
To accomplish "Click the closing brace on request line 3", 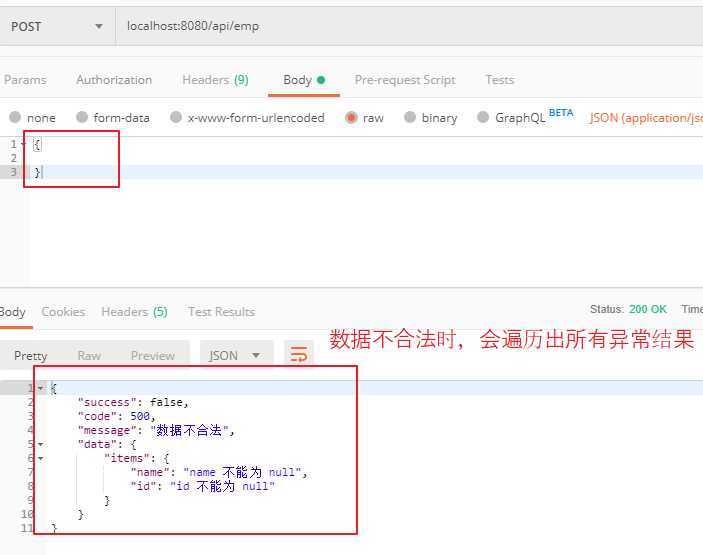I will (37, 172).
